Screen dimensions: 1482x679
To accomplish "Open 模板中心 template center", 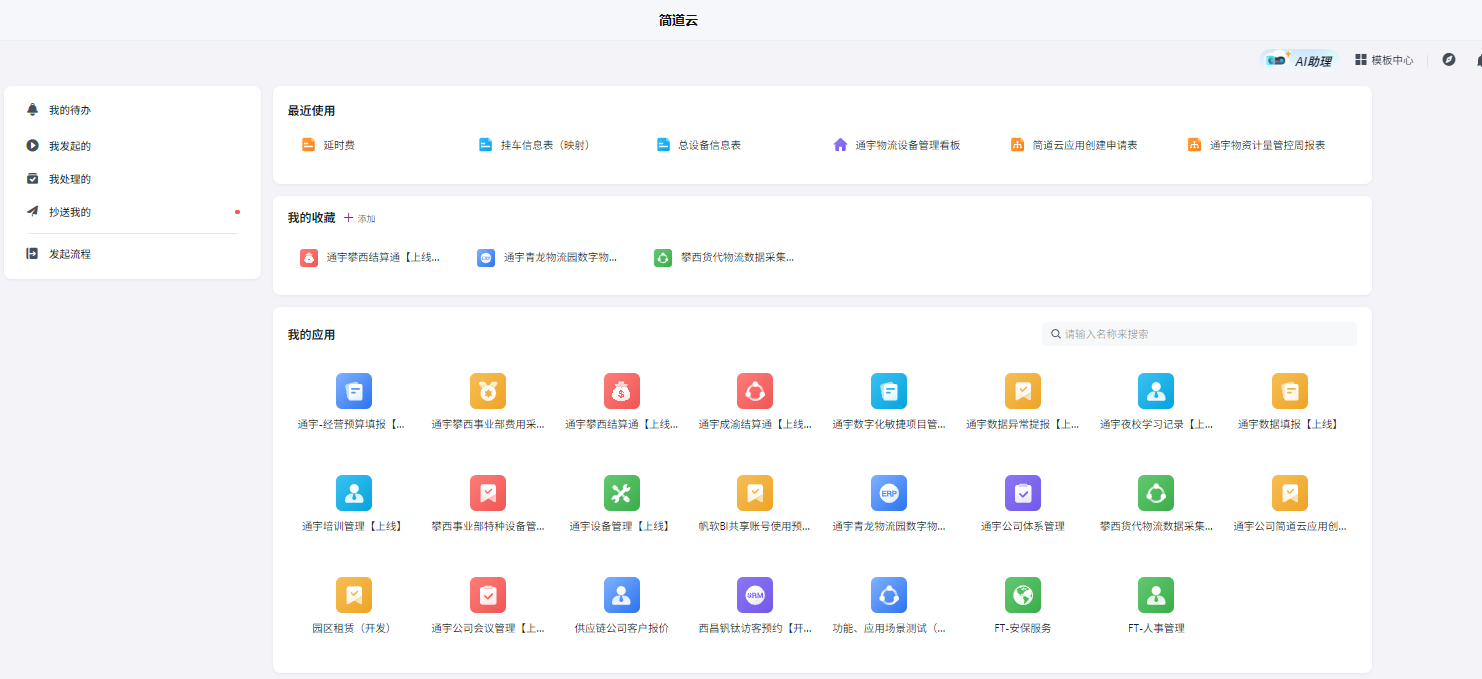I will coord(1384,60).
